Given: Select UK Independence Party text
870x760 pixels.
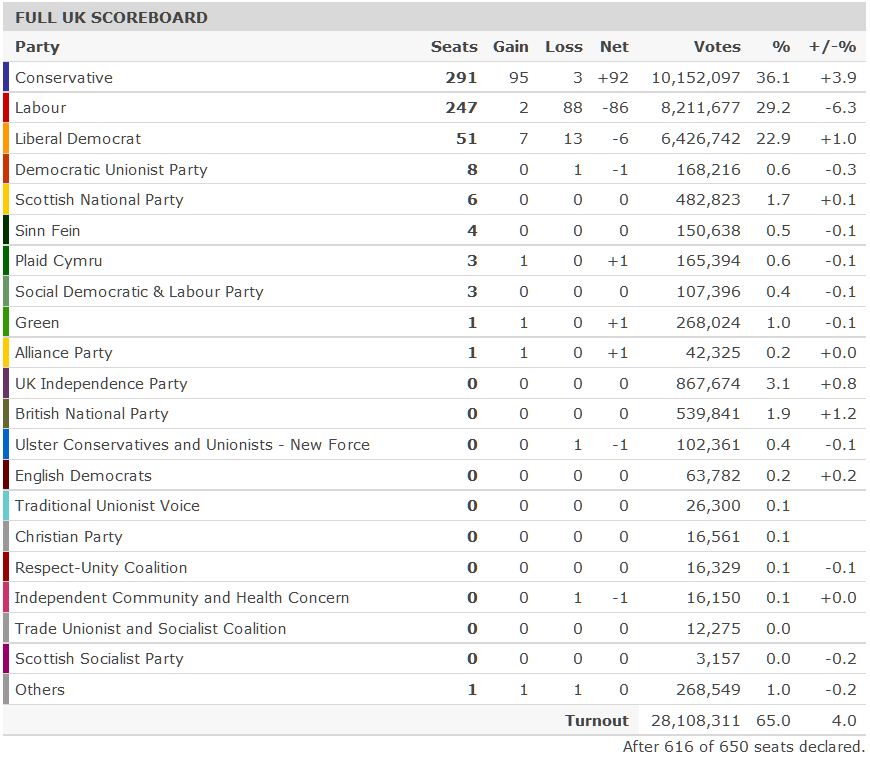Looking at the screenshot, I should click(101, 384).
